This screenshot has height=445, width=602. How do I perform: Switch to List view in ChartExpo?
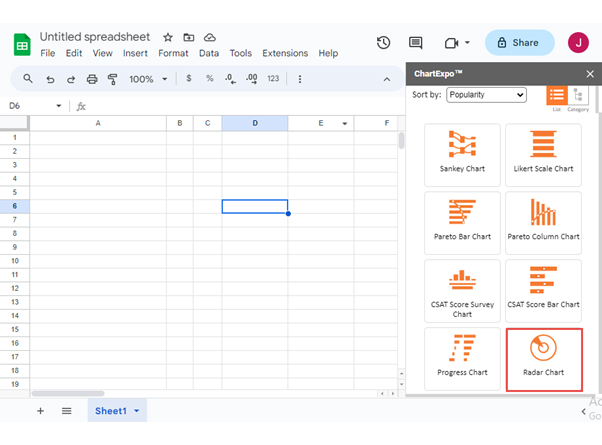(556, 96)
